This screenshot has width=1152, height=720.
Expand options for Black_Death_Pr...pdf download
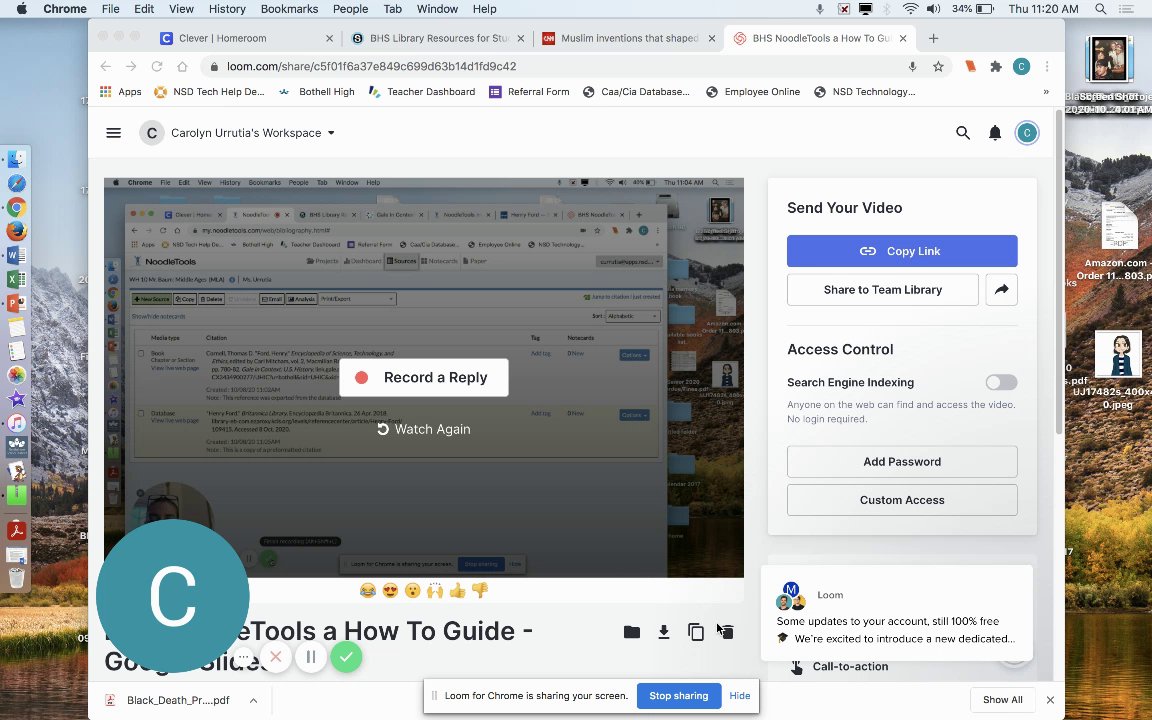(x=253, y=700)
